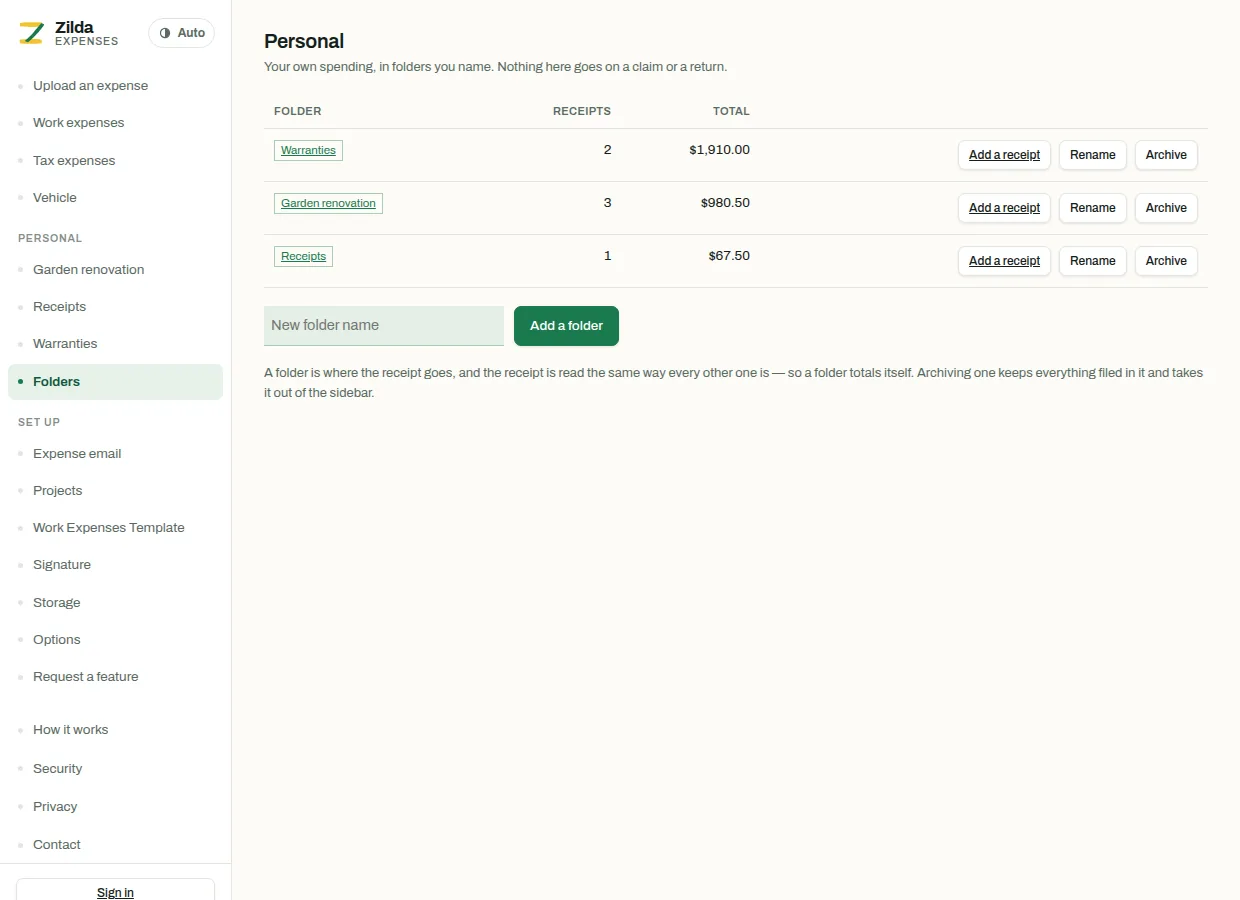
Task: Open the Folders sidebar item
Action: 115,382
